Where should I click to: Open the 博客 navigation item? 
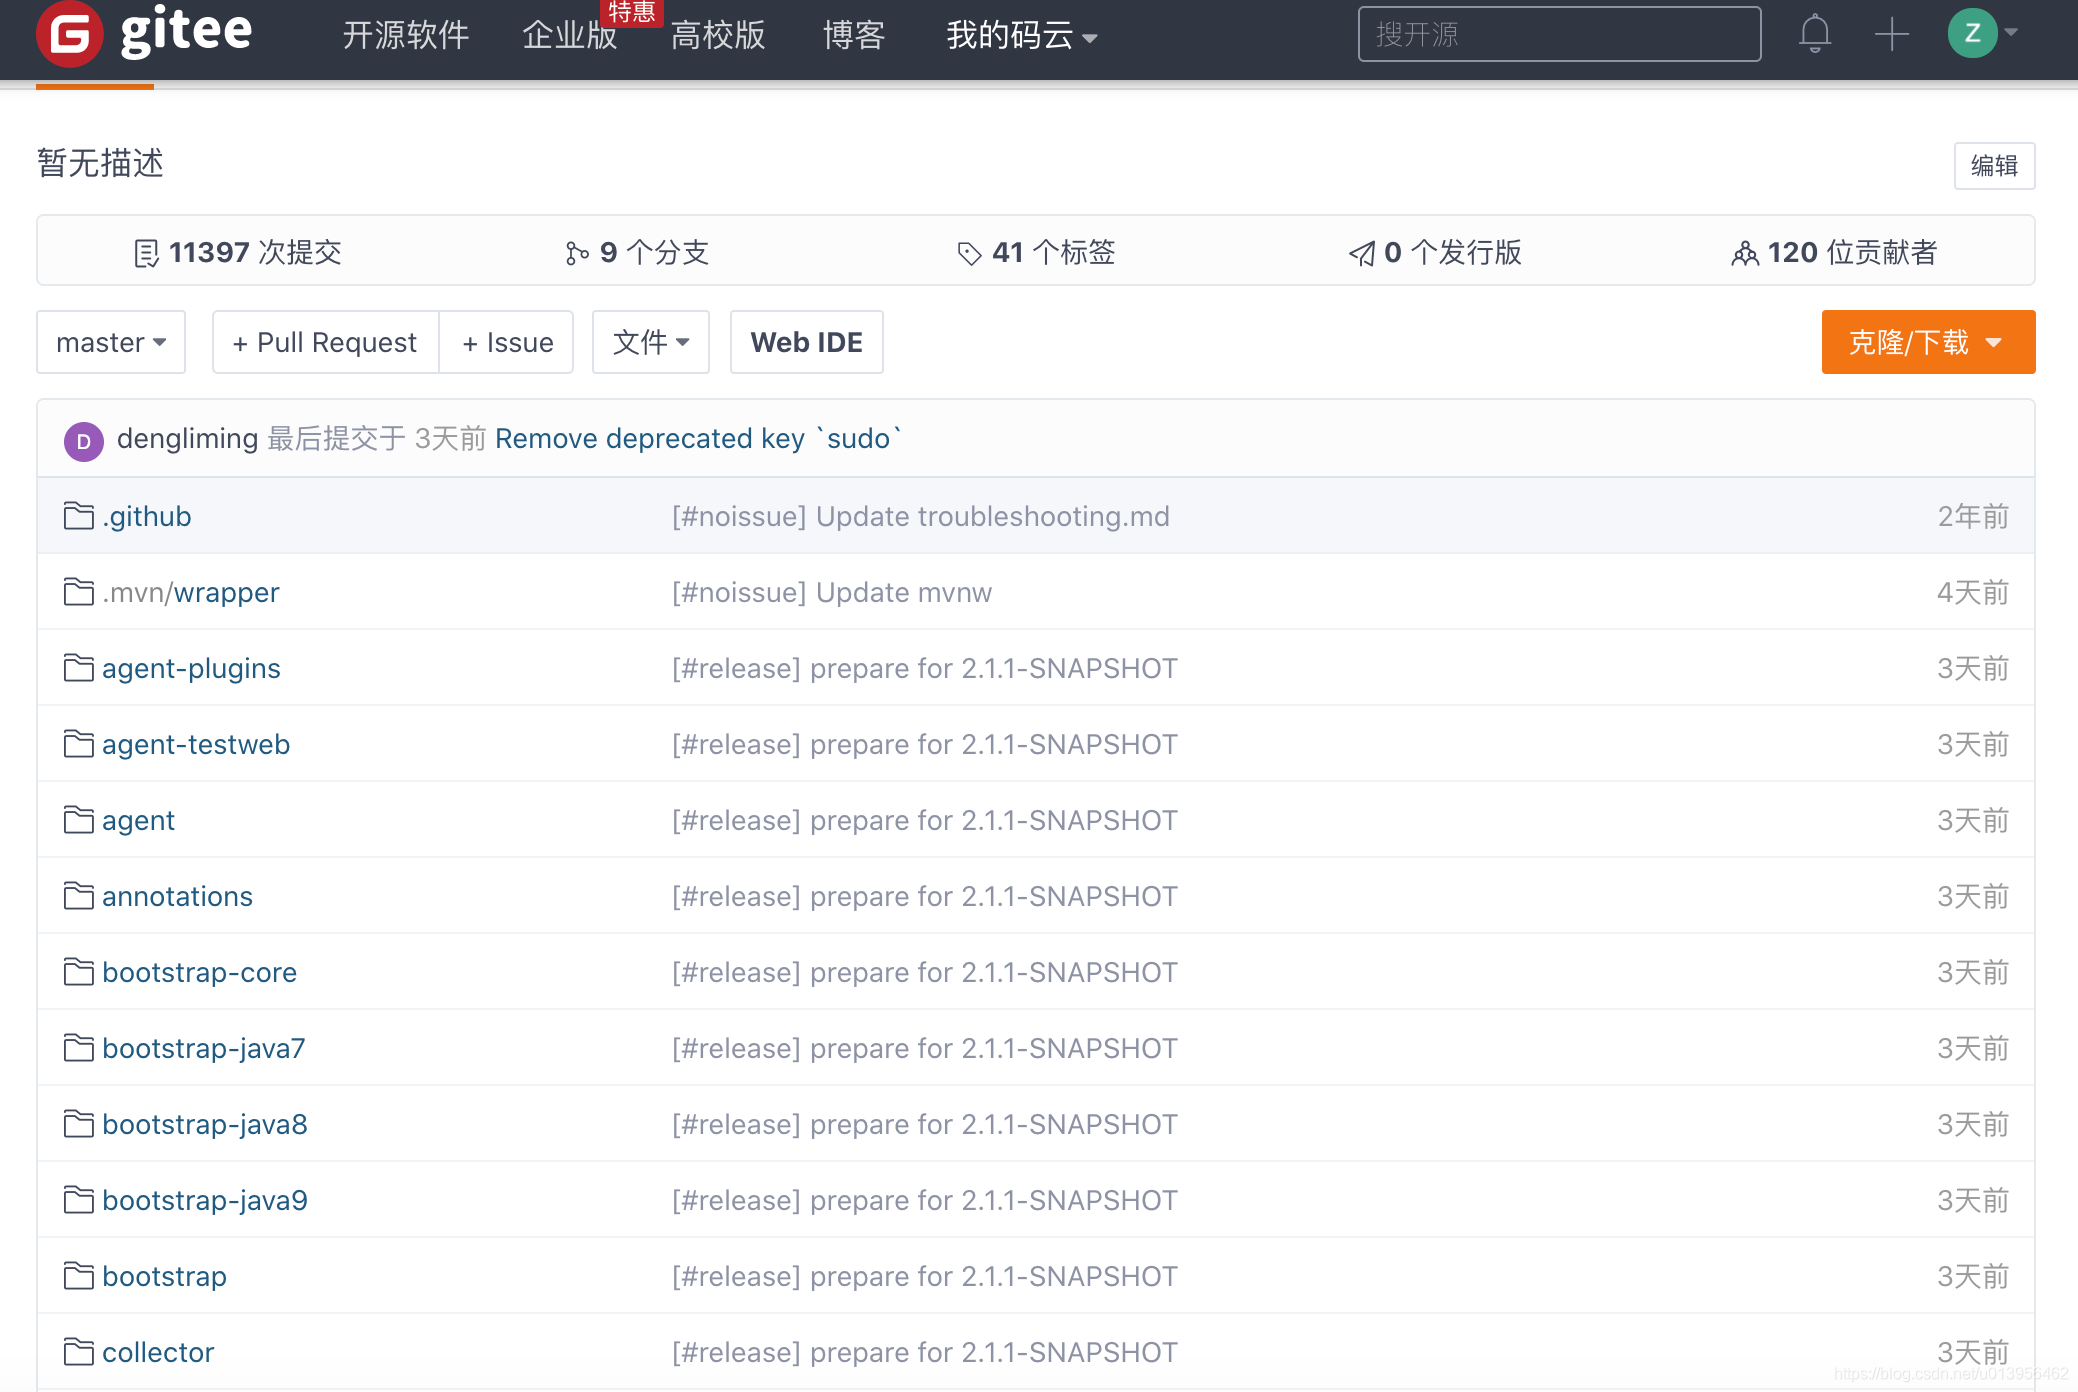point(853,35)
